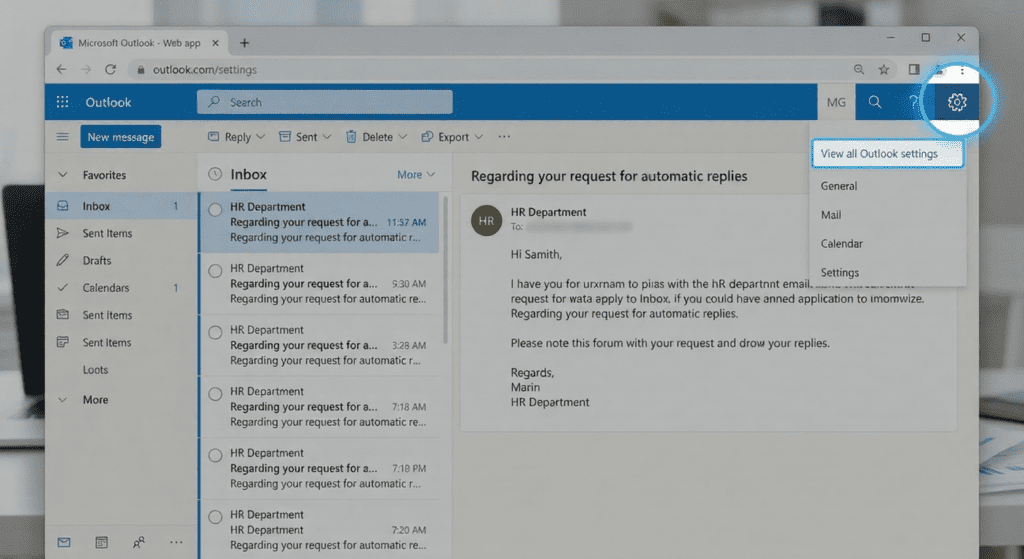The height and width of the screenshot is (559, 1024).
Task: Open the People module icon at bottom
Action: point(138,542)
